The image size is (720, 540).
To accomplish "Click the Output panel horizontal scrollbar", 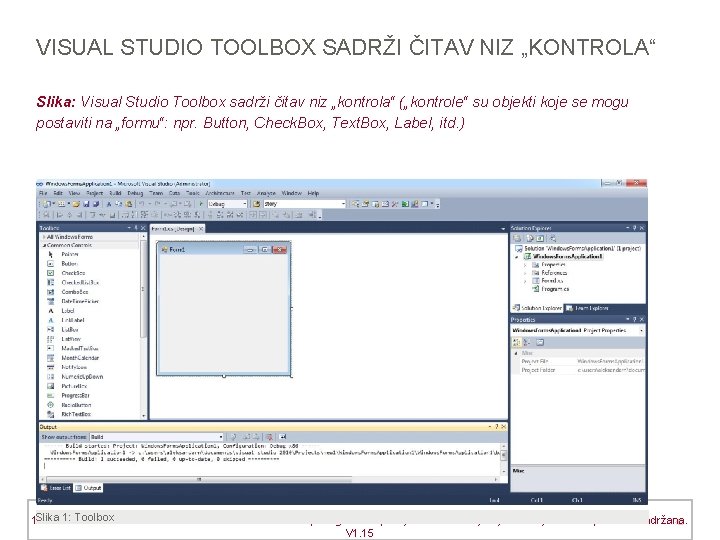I will [x=271, y=479].
